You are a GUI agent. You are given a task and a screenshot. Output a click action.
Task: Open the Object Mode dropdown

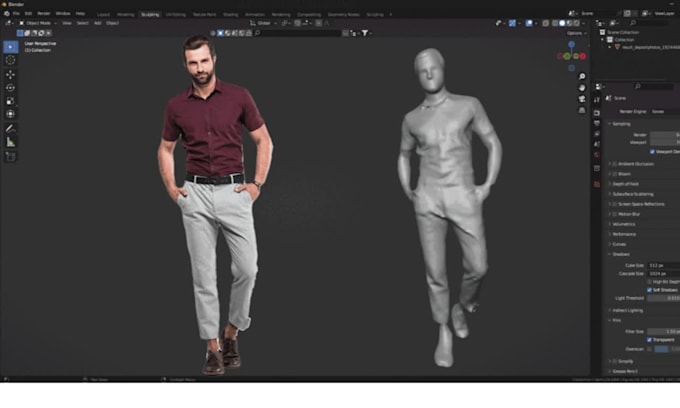(38, 23)
